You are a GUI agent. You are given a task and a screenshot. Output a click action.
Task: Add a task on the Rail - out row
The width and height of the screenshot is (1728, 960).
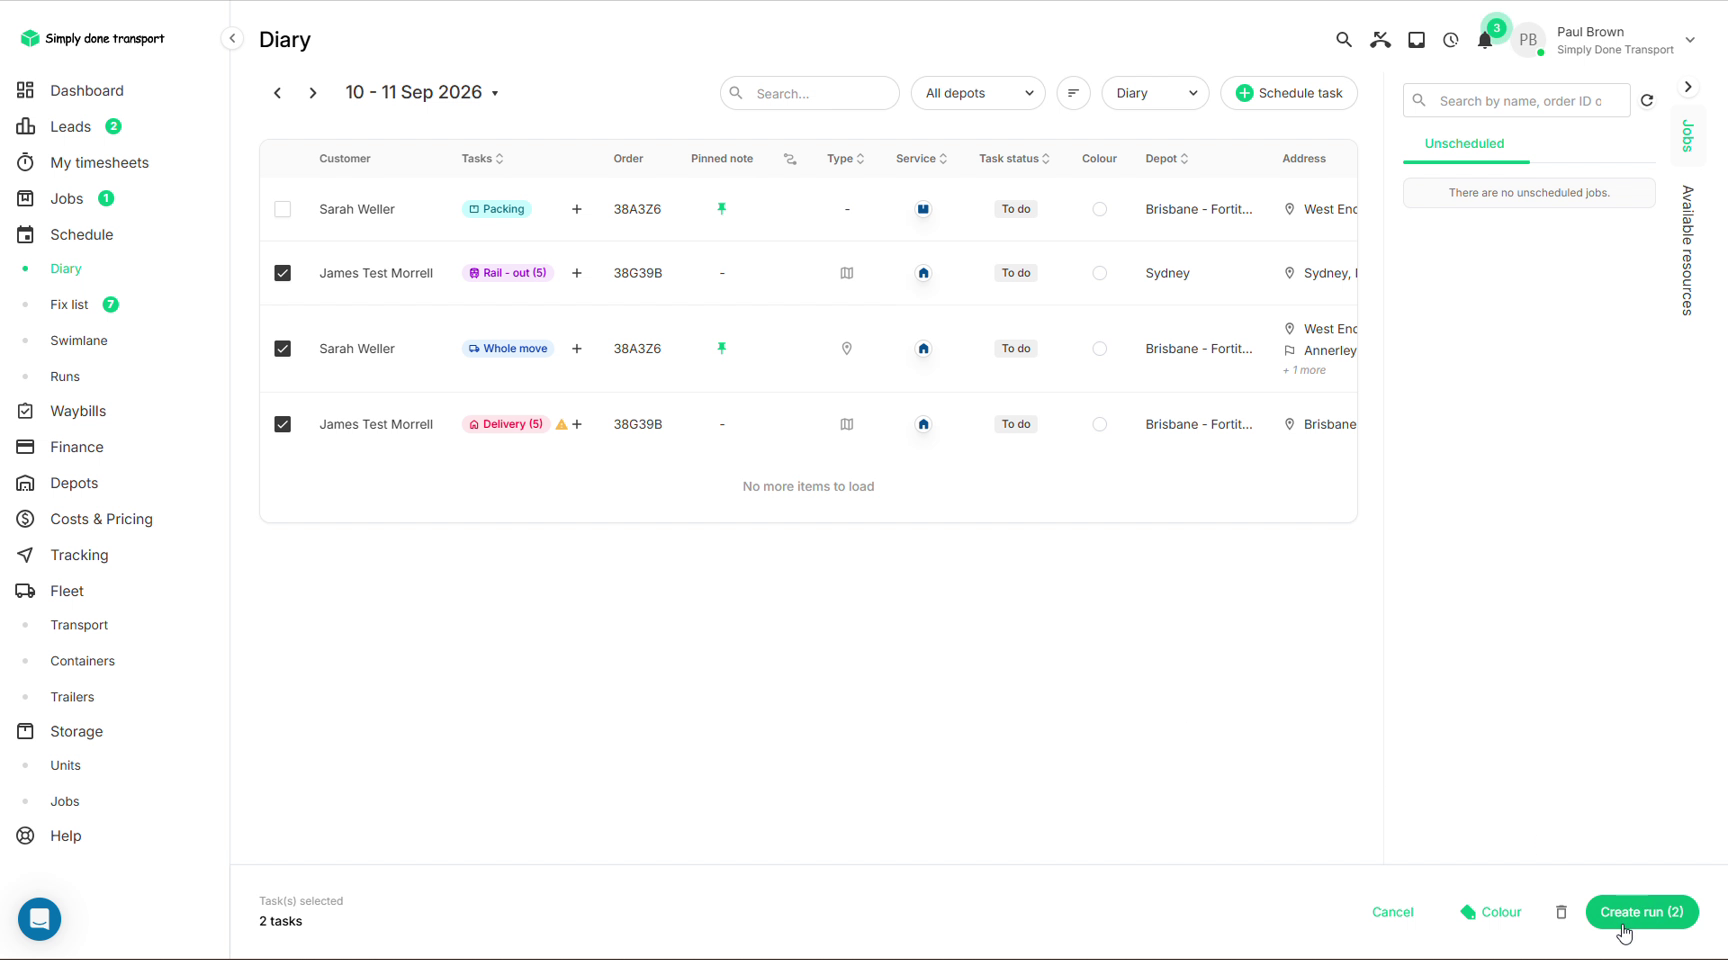pos(577,273)
